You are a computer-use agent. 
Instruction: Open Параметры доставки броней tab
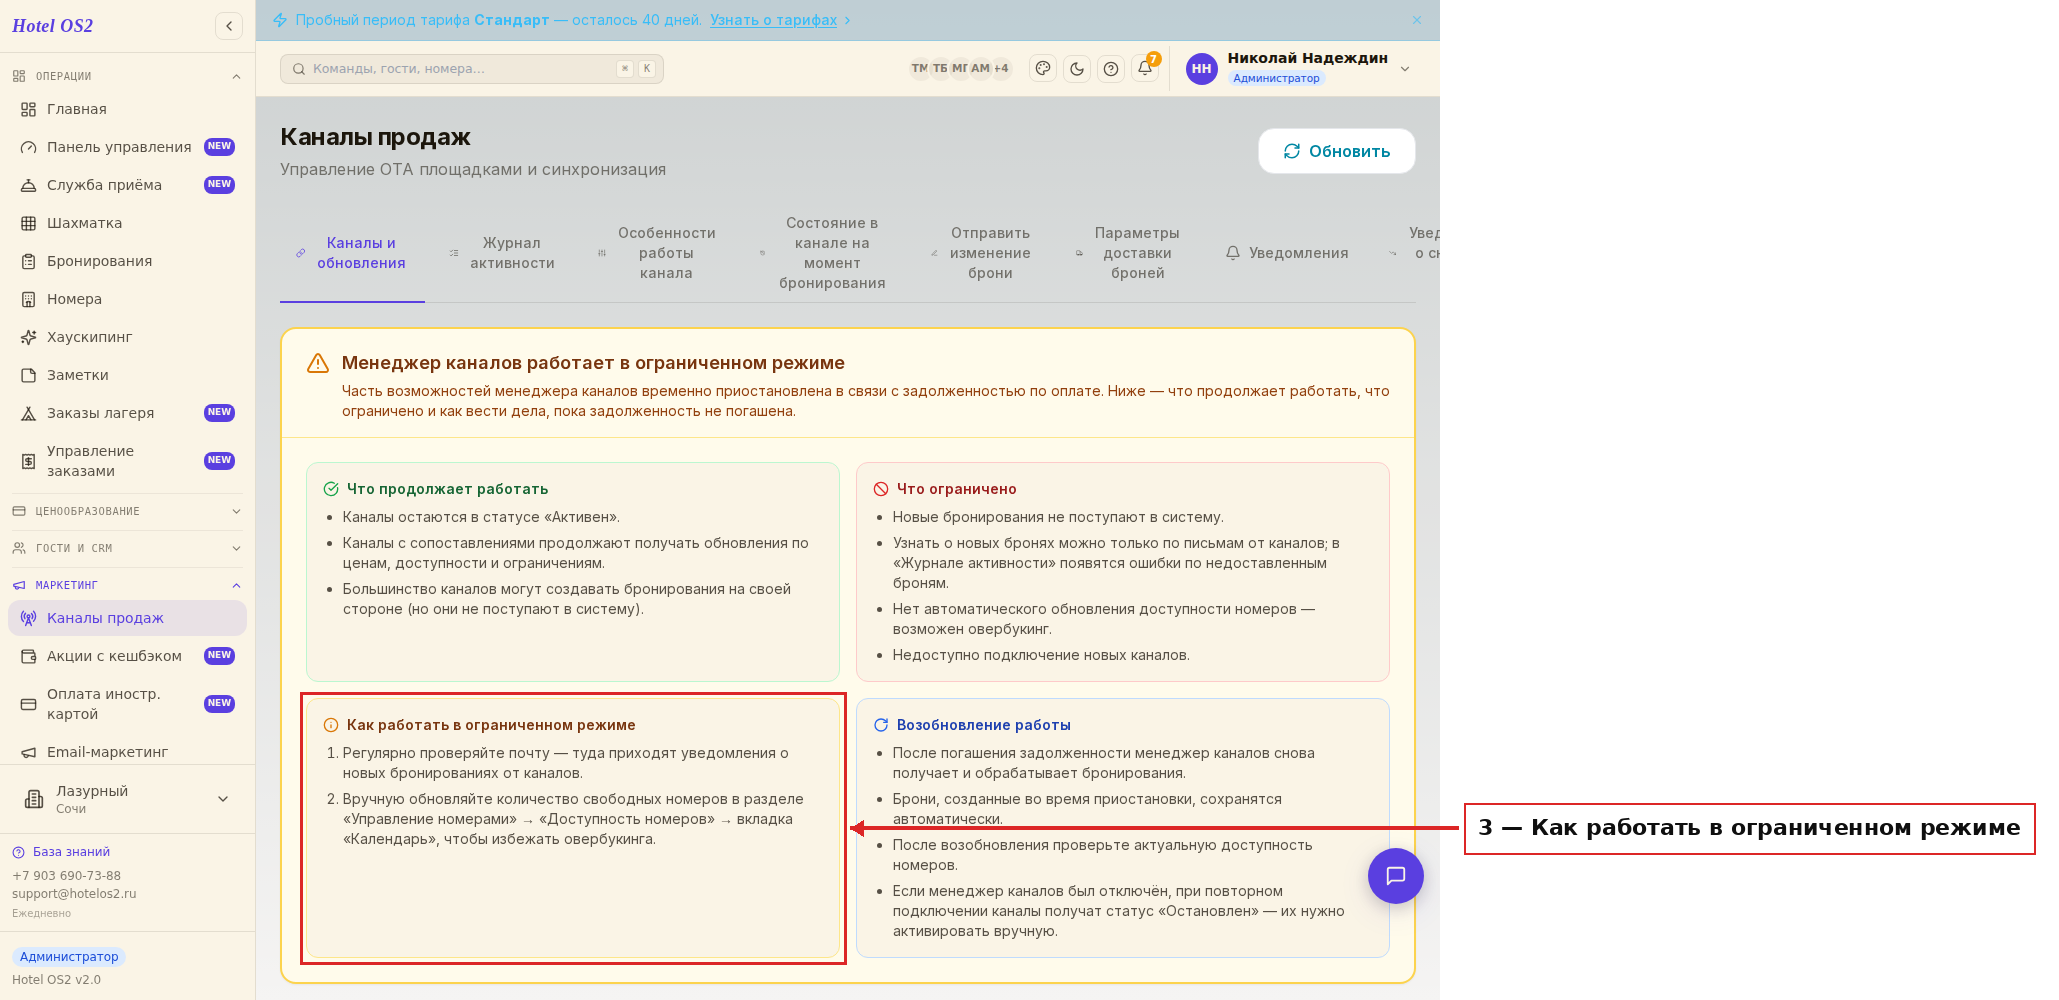point(1128,253)
